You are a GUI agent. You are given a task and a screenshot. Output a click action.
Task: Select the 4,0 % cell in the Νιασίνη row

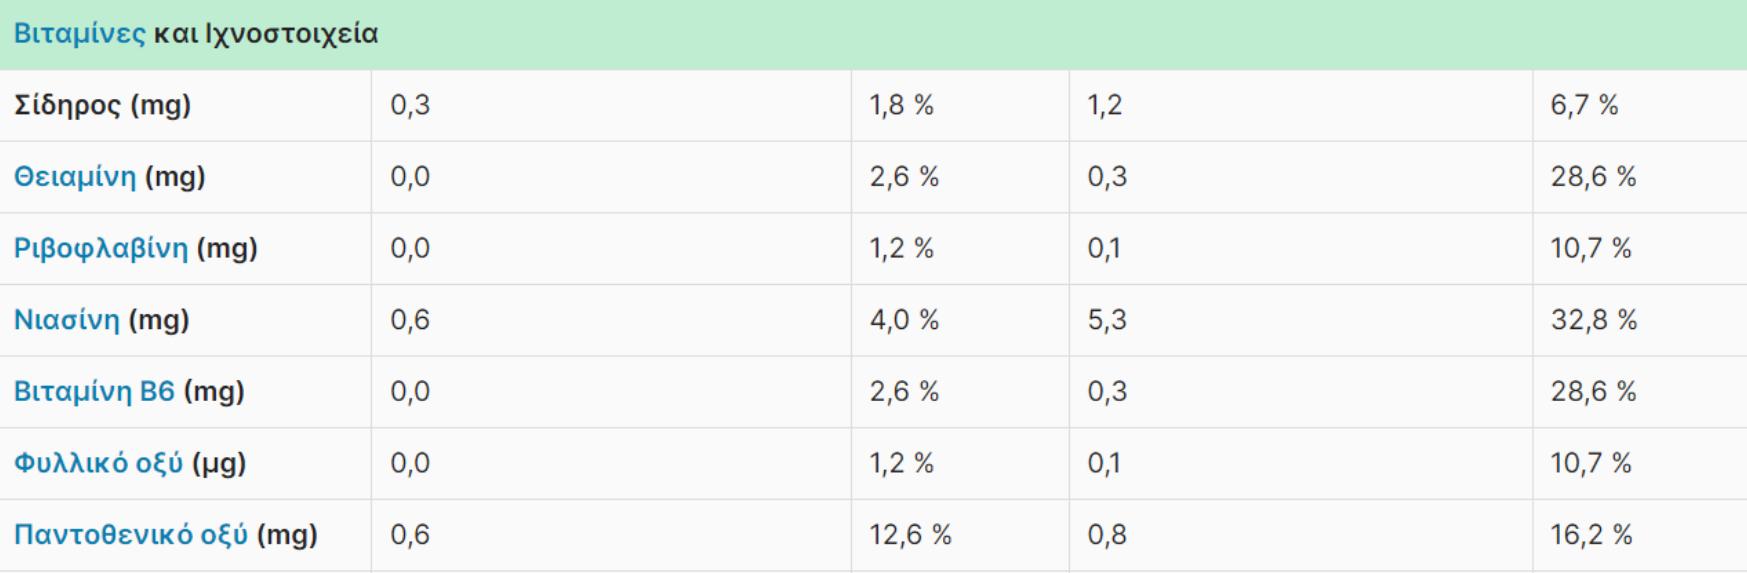(904, 320)
